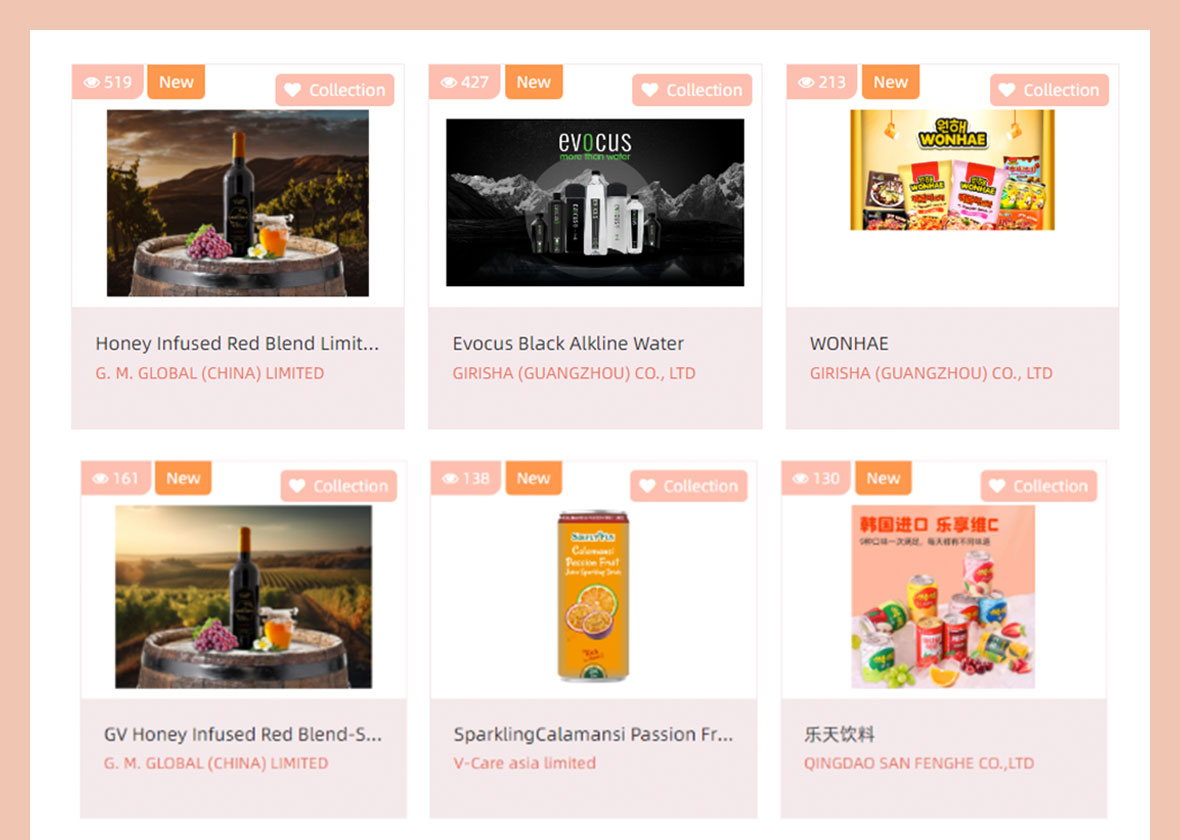
Task: Click the eye views badge showing 213
Action: [822, 81]
